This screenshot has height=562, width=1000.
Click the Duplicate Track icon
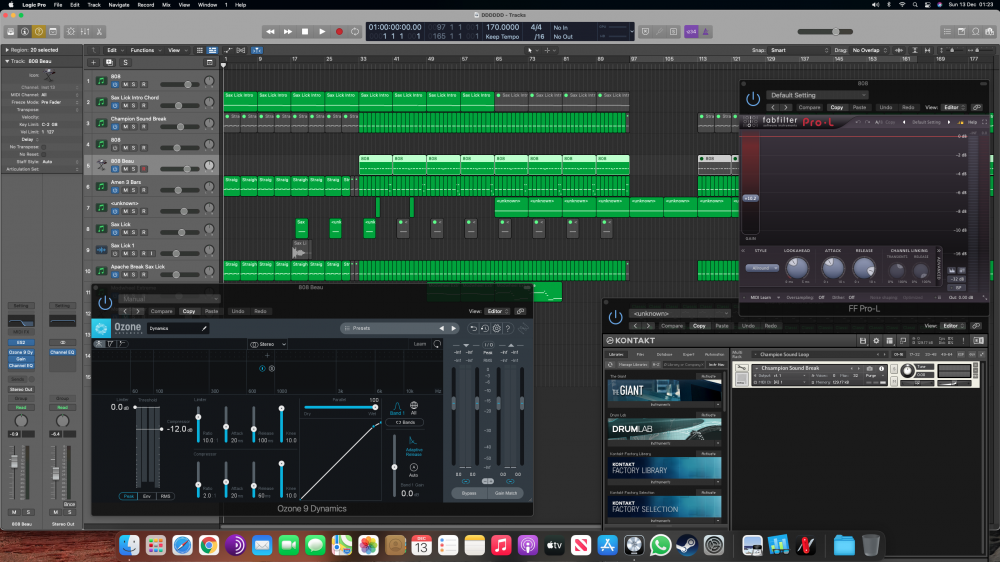(109, 63)
